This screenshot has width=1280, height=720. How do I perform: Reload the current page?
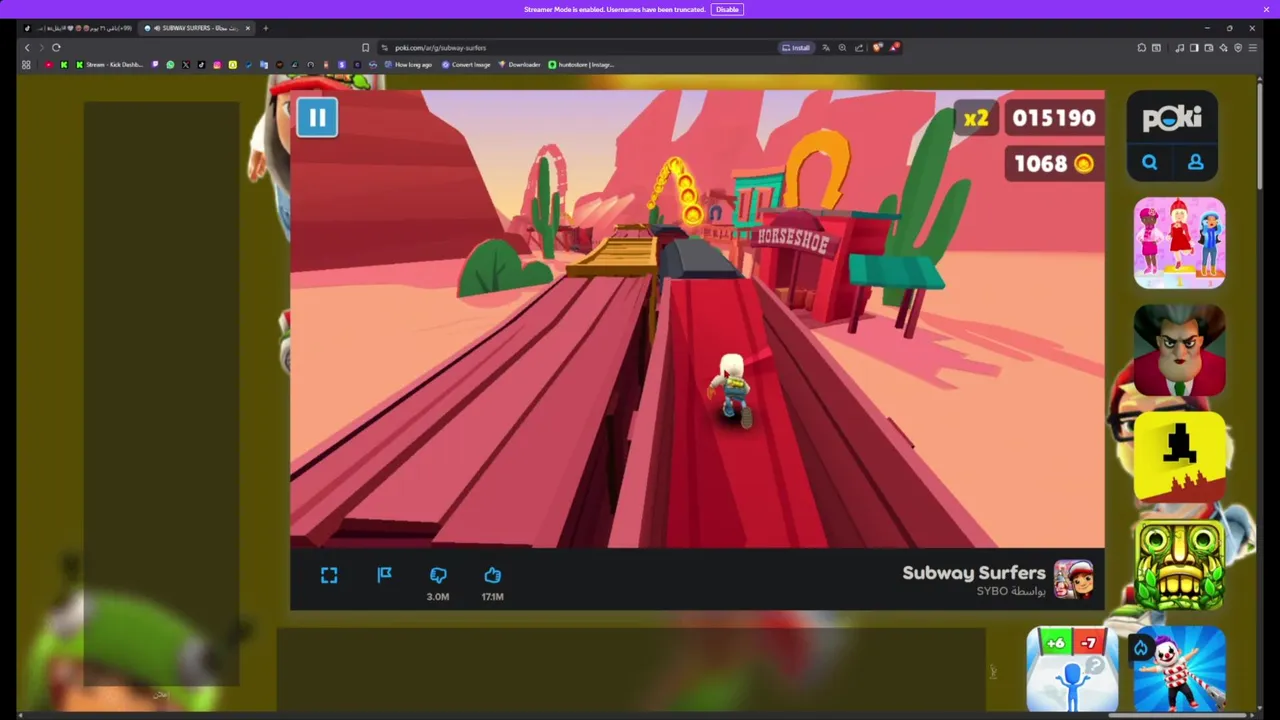click(x=56, y=48)
